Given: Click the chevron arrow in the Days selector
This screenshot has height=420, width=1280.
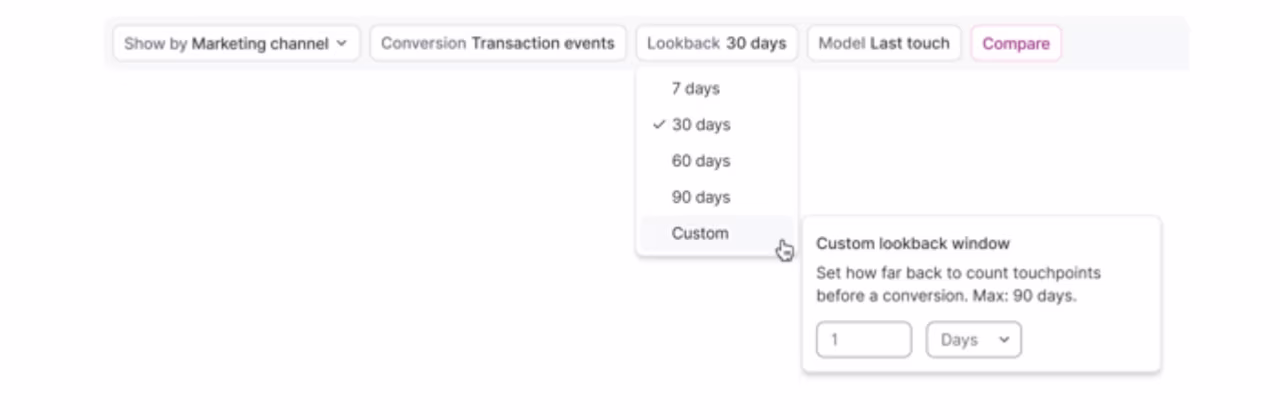Looking at the screenshot, I should click(1004, 340).
